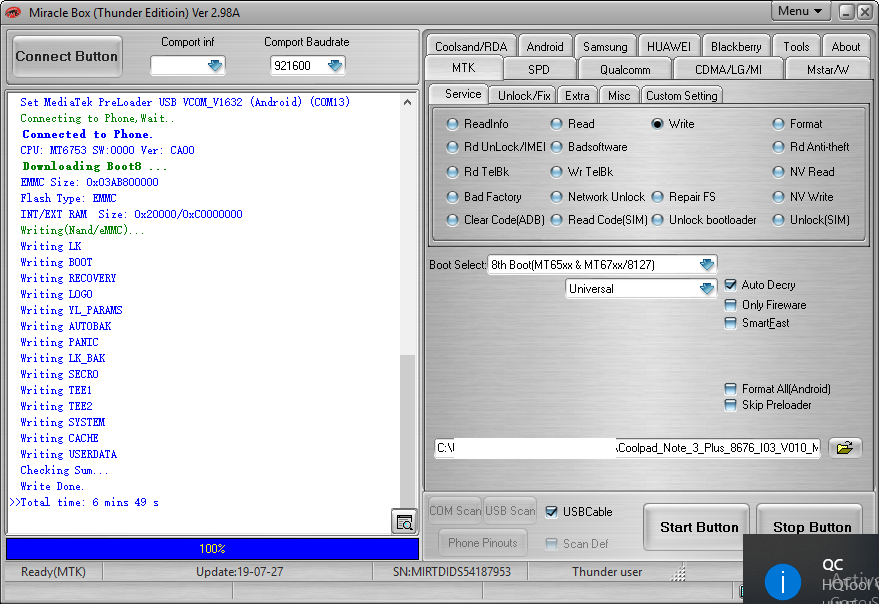Open the Extra sub-tab
879x604 pixels.
pyautogui.click(x=577, y=96)
